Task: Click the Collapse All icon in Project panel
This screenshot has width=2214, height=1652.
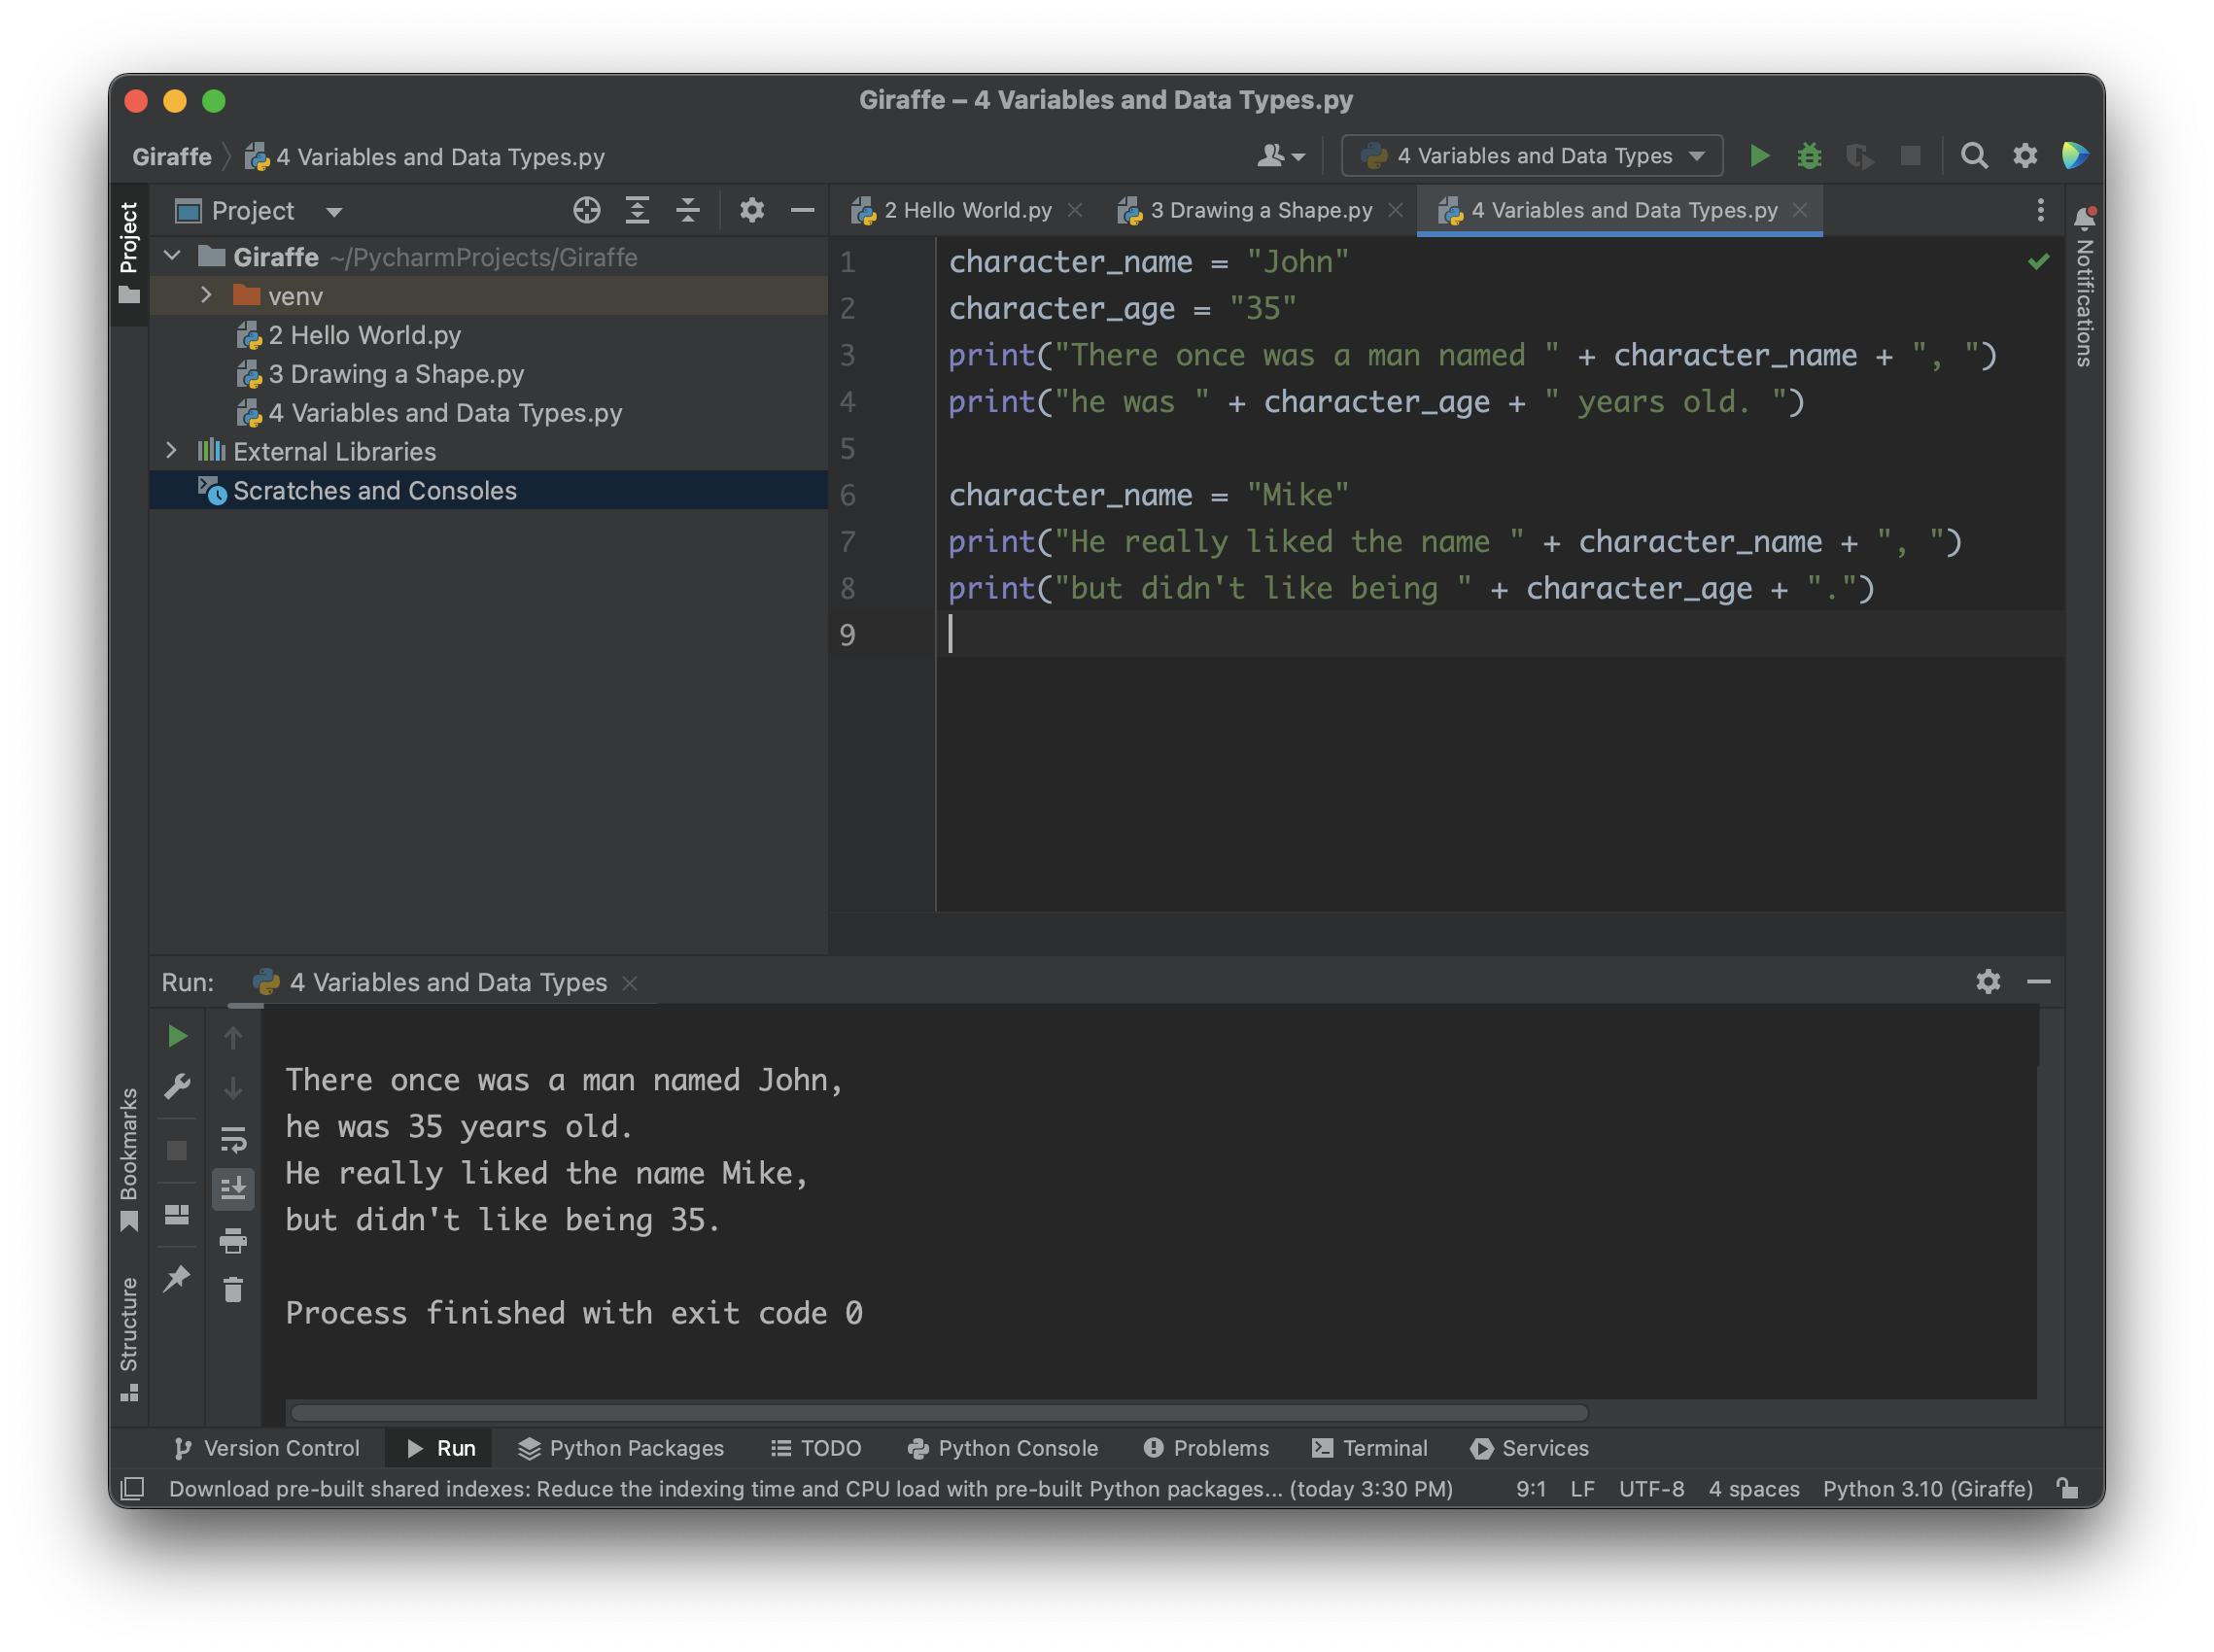Action: pyautogui.click(x=688, y=210)
